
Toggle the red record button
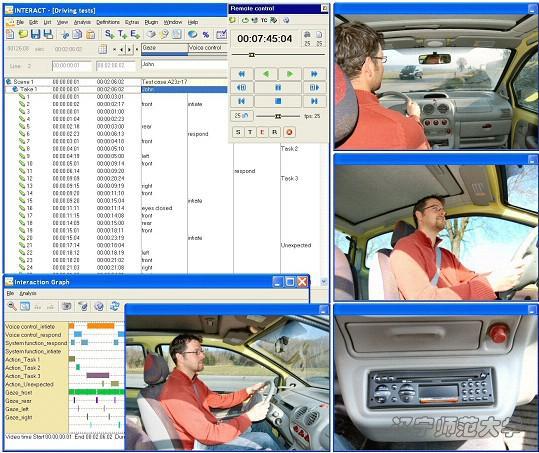click(289, 132)
